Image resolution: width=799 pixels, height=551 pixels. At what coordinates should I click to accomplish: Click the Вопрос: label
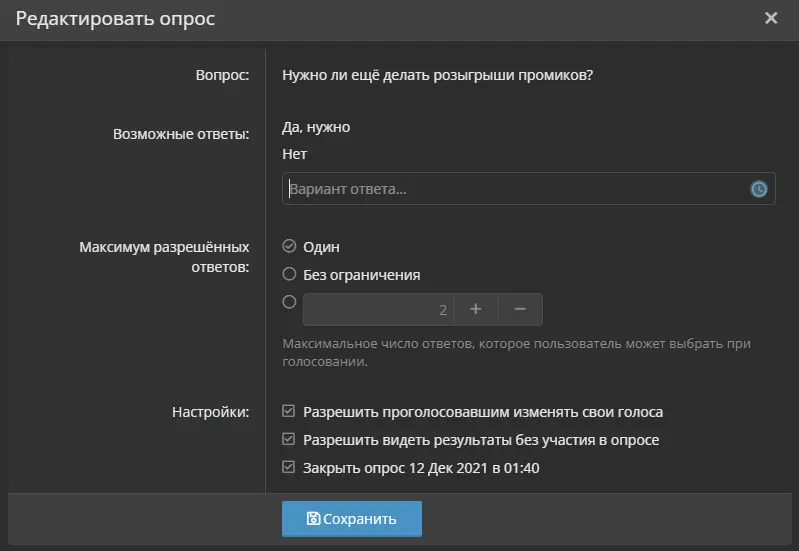click(223, 75)
